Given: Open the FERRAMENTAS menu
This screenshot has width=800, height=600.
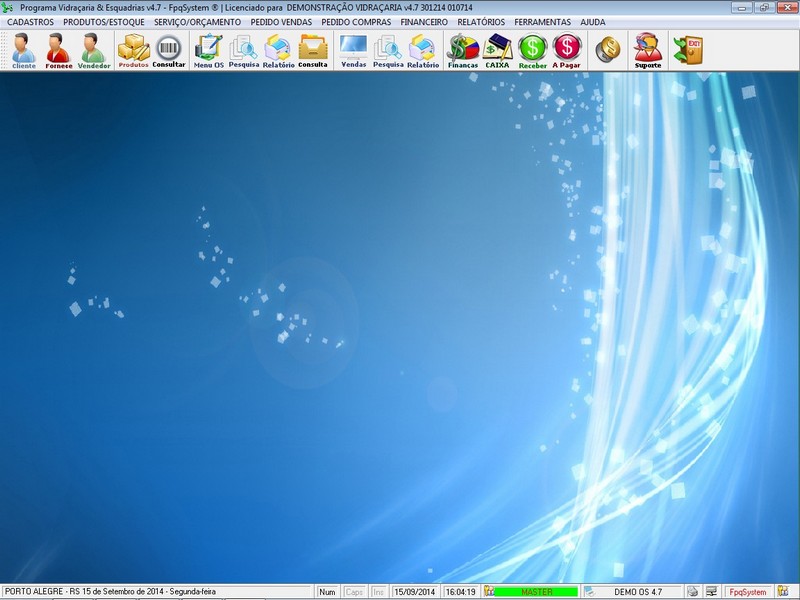Looking at the screenshot, I should pyautogui.click(x=543, y=21).
